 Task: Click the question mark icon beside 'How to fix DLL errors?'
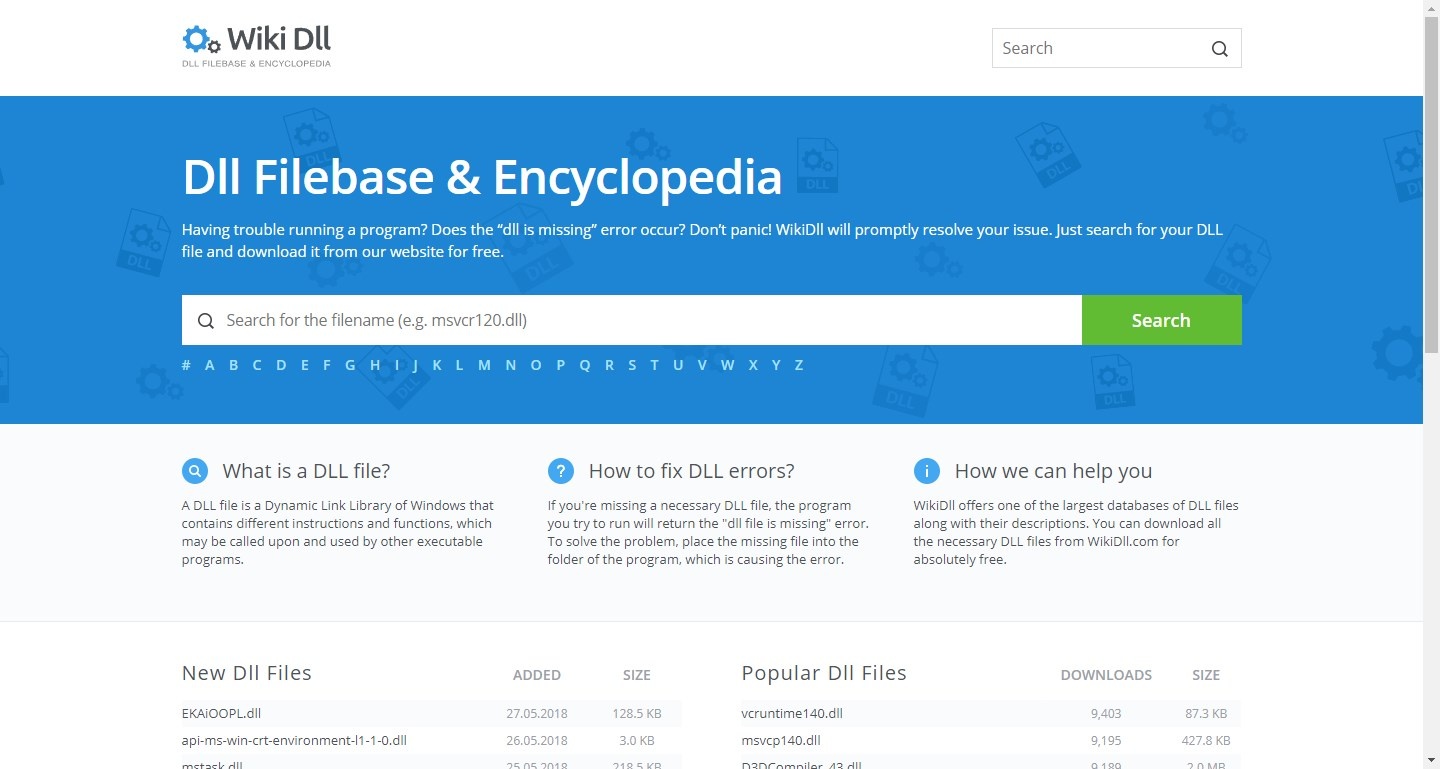561,471
